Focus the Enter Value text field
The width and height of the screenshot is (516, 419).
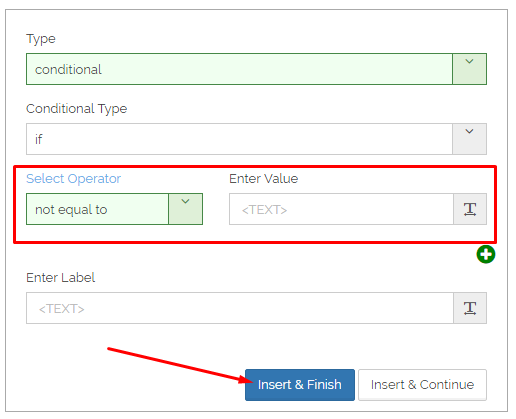coord(341,209)
